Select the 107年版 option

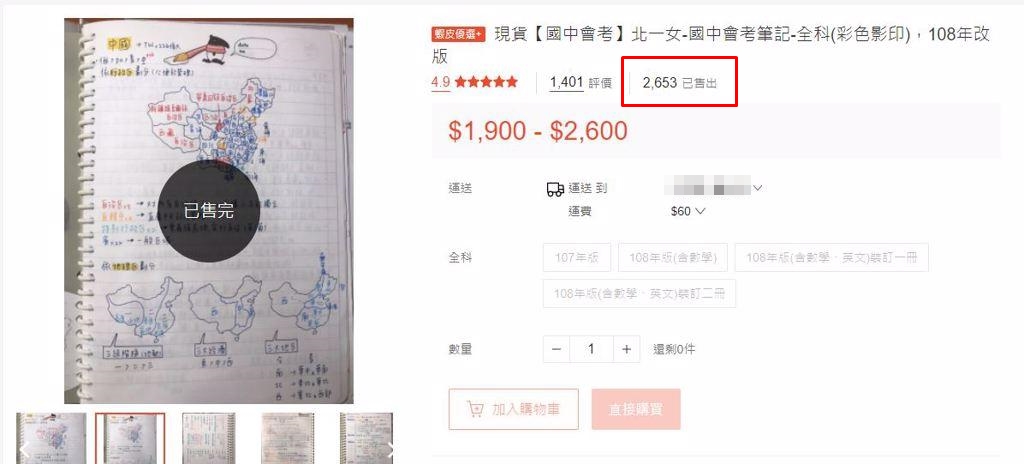577,257
